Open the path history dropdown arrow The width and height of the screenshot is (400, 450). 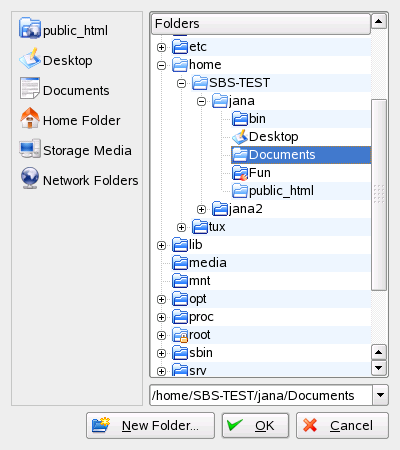(x=380, y=395)
